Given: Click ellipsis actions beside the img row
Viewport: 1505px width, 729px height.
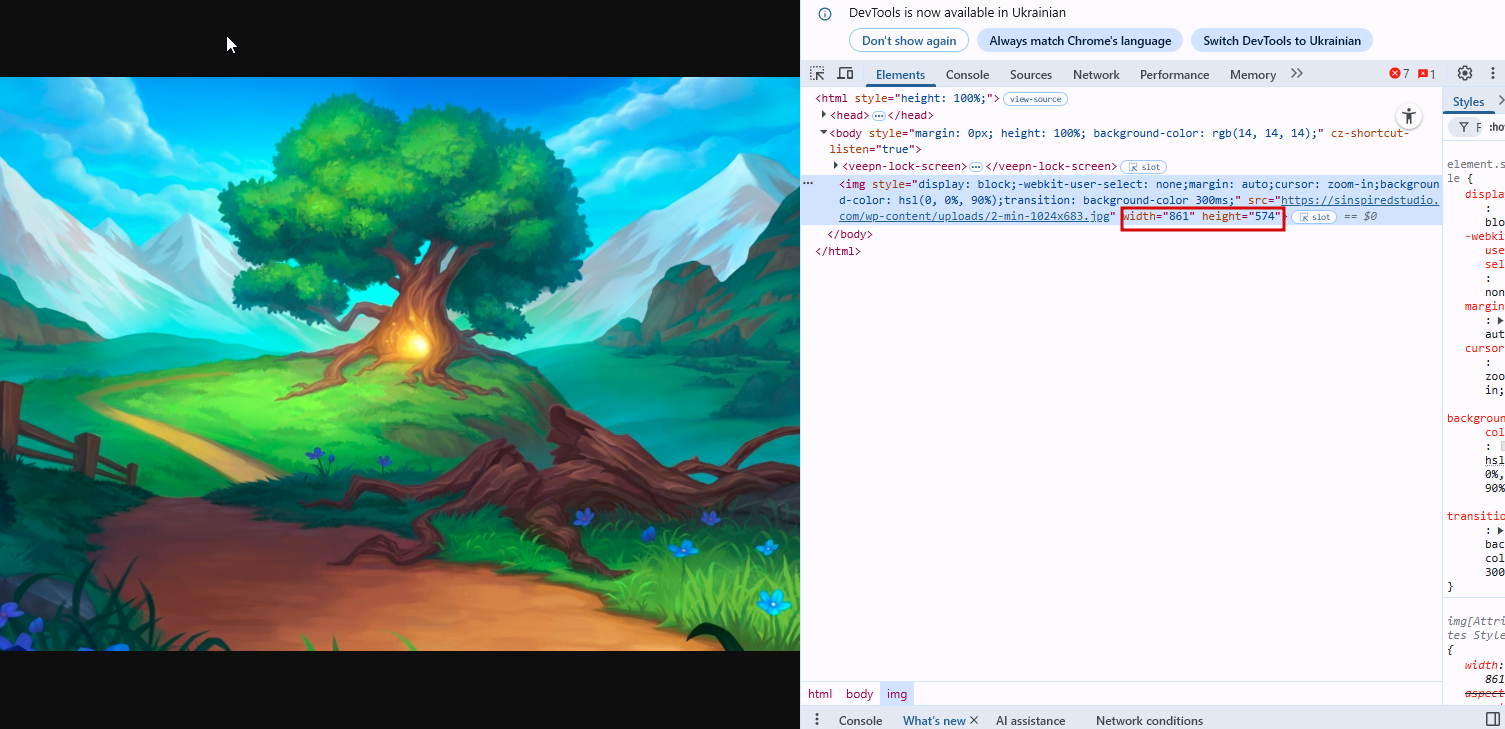Looking at the screenshot, I should coord(808,183).
